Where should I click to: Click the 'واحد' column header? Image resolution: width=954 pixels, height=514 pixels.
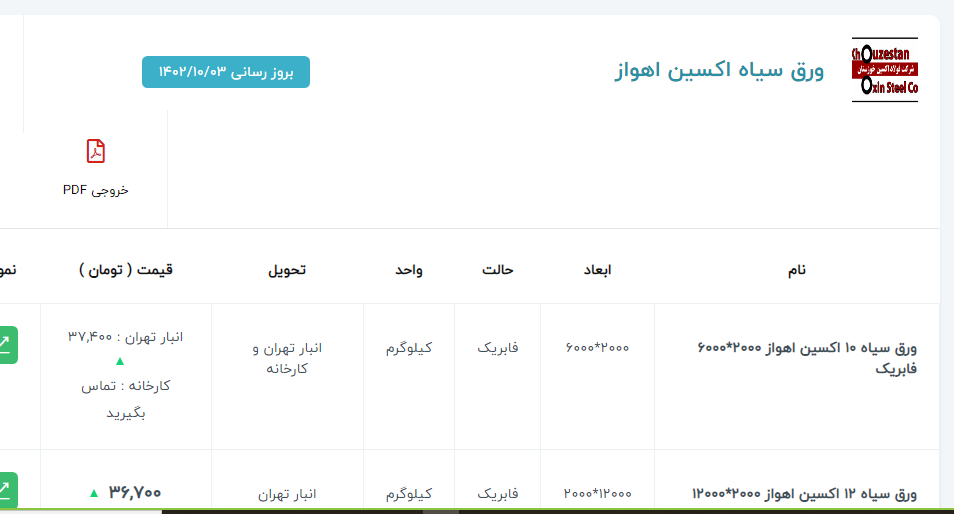(408, 270)
